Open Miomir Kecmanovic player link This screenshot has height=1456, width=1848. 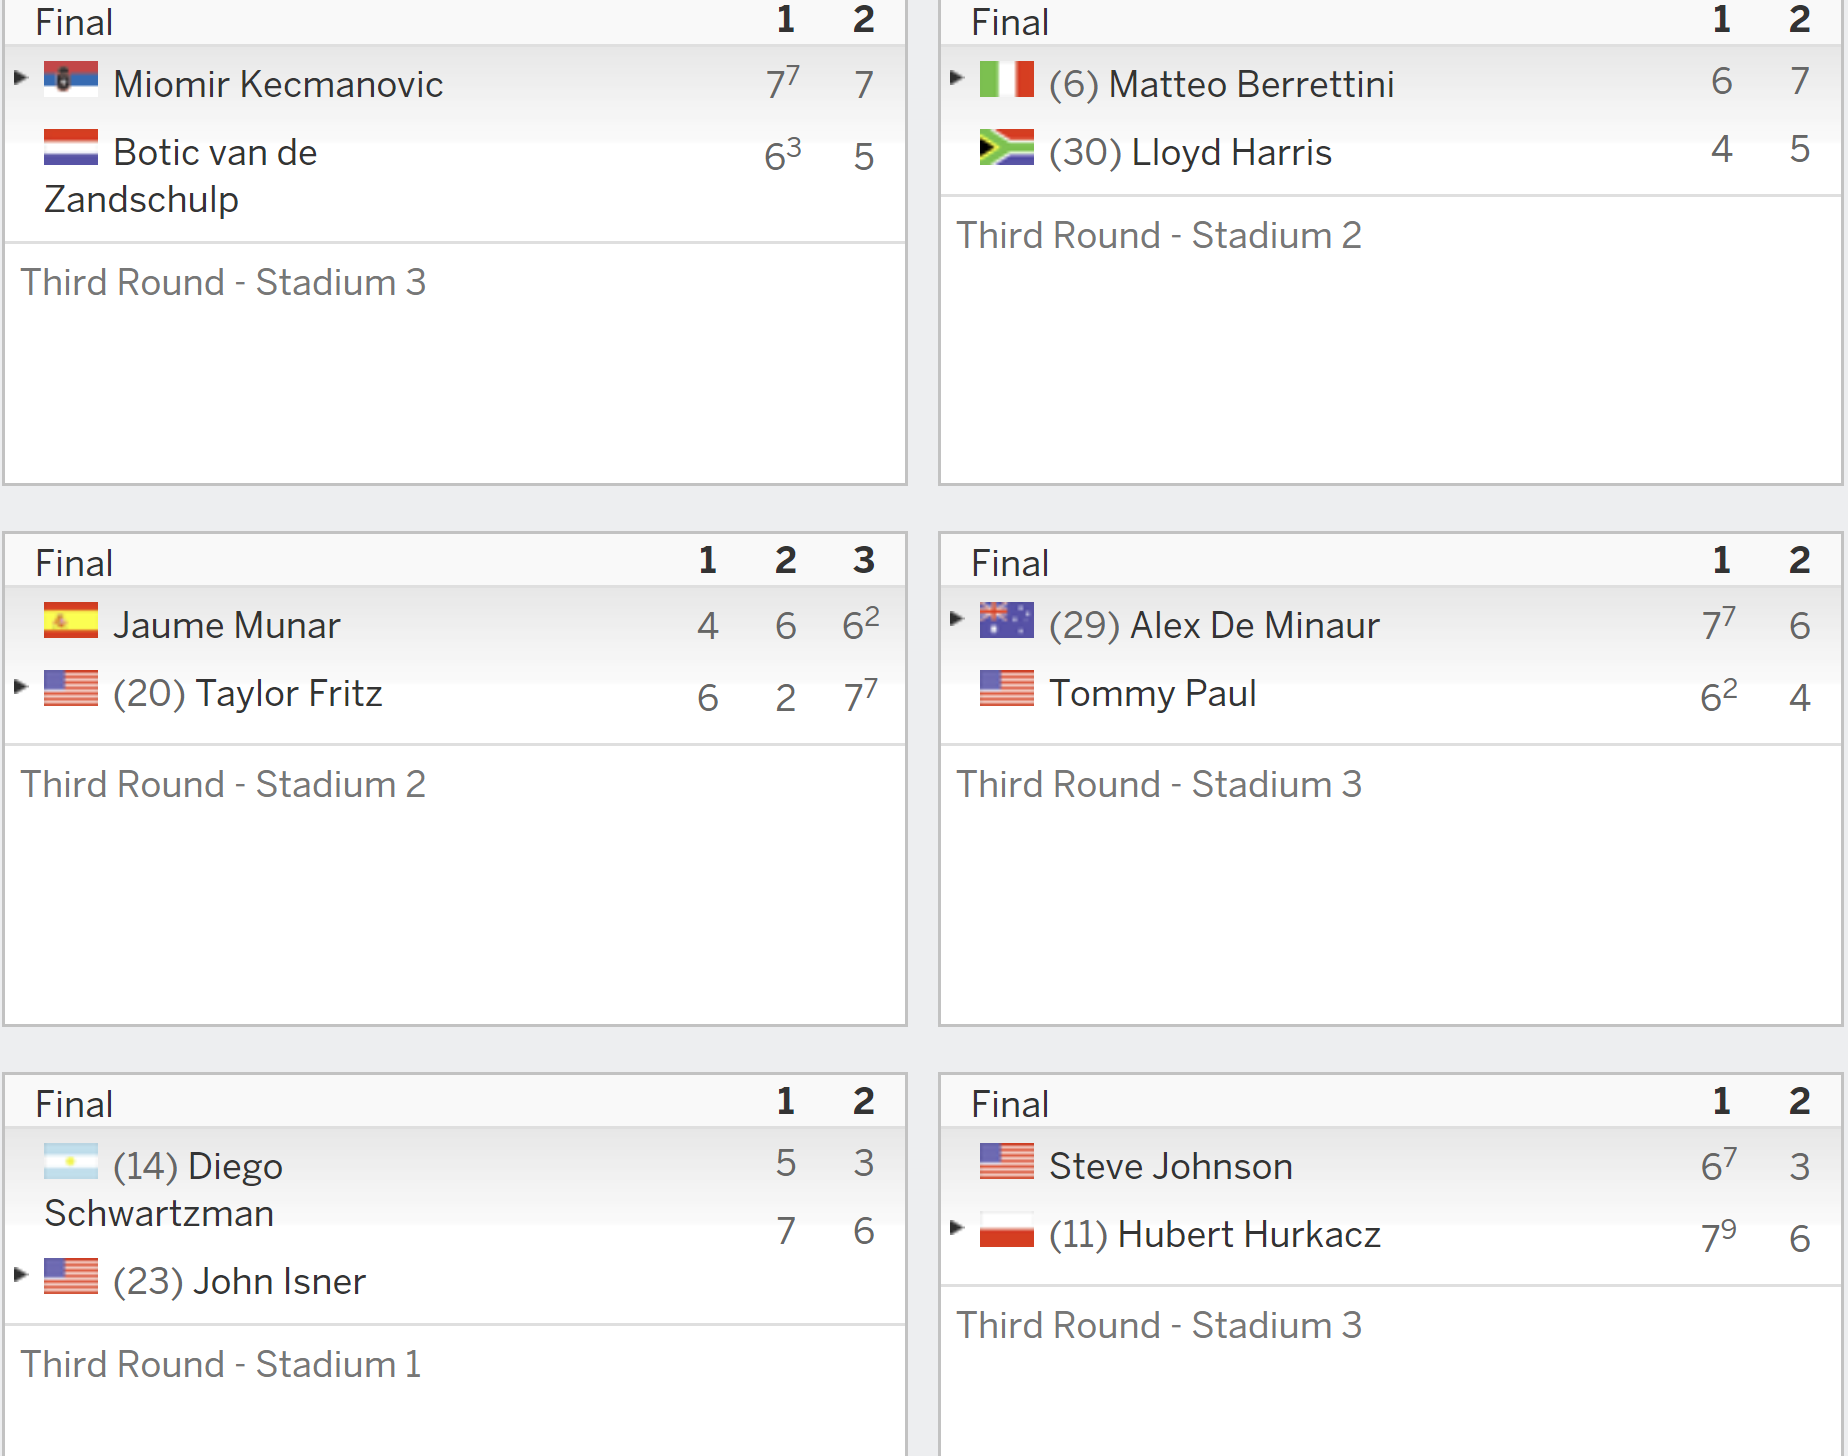[x=278, y=84]
